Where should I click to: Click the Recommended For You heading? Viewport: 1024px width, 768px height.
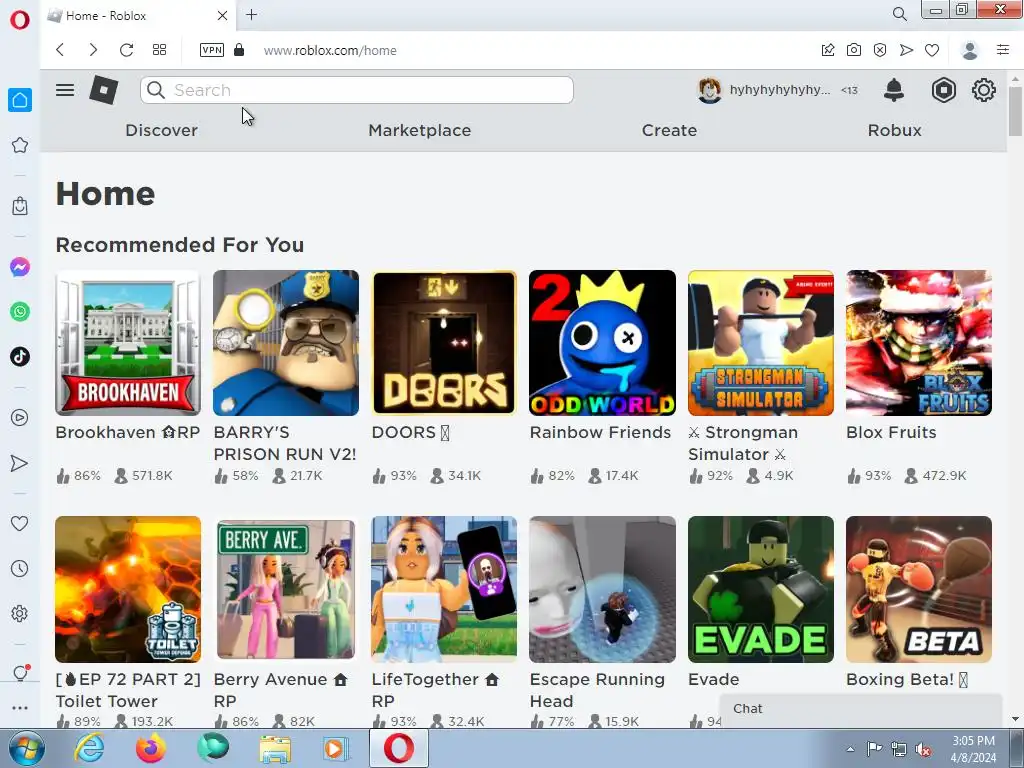tap(180, 245)
